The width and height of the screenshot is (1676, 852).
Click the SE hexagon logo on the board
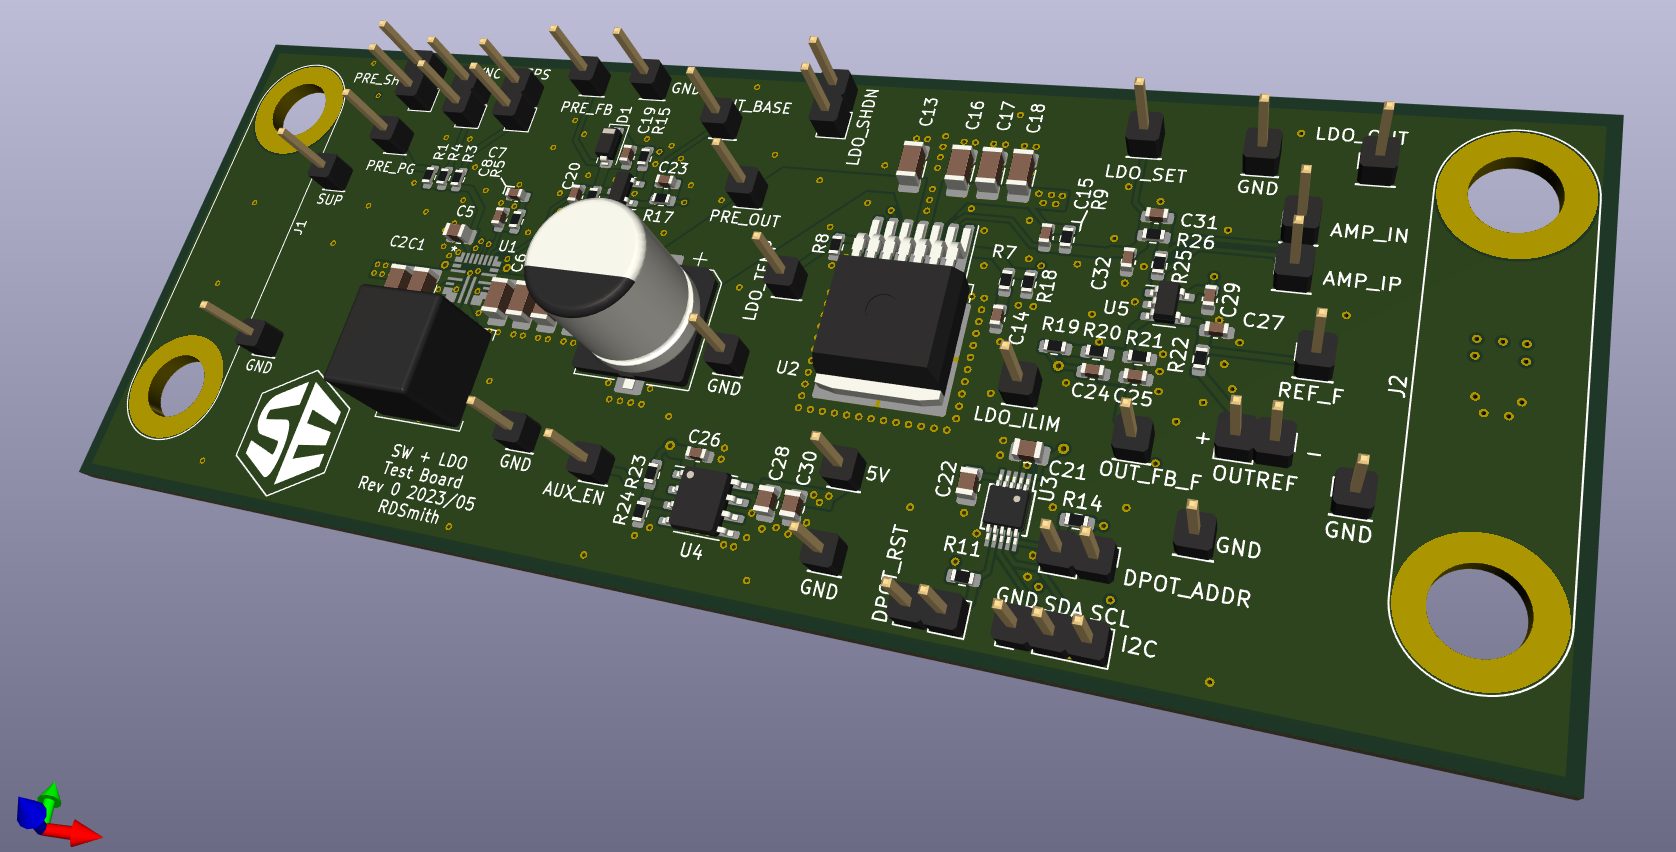(292, 433)
